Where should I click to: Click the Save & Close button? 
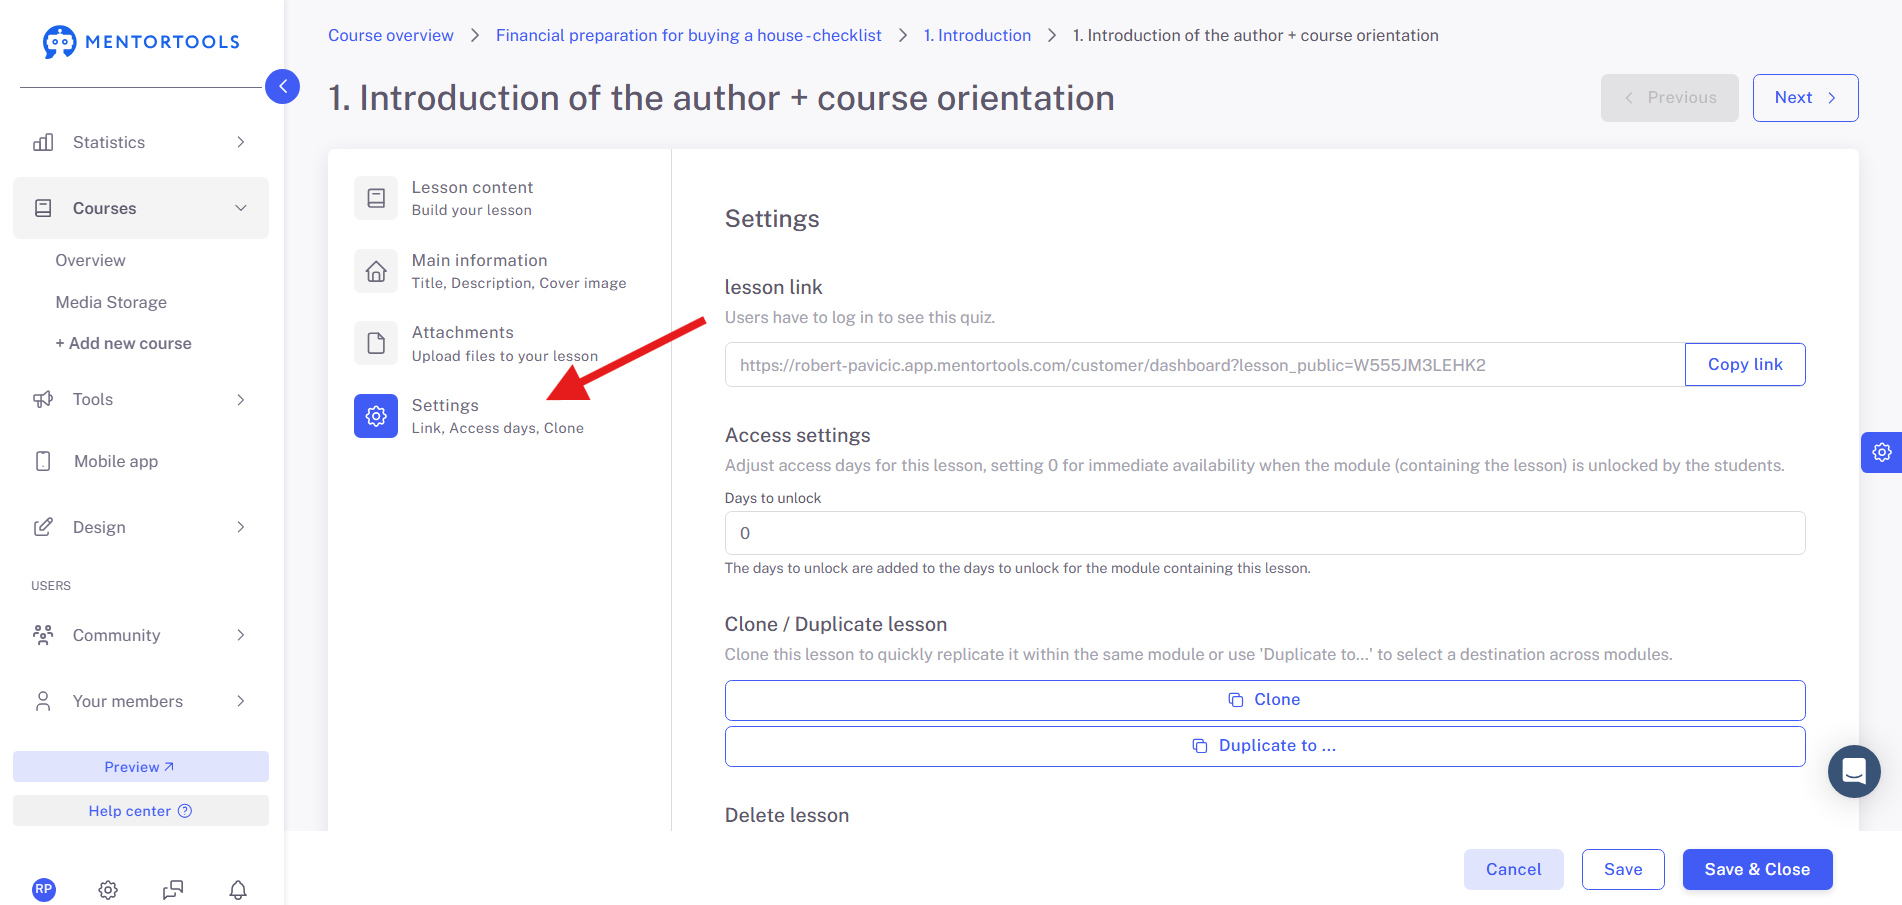(1757, 869)
